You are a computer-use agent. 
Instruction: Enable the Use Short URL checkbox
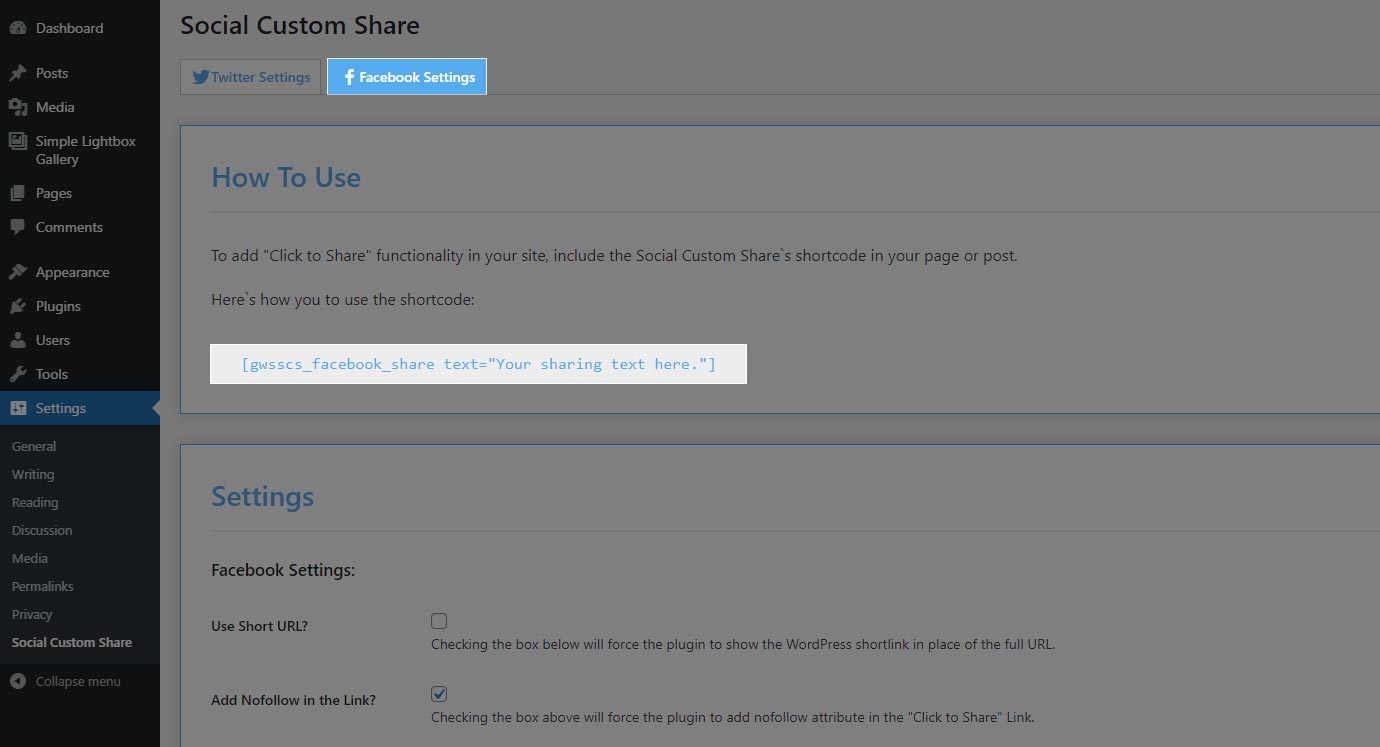click(x=439, y=621)
